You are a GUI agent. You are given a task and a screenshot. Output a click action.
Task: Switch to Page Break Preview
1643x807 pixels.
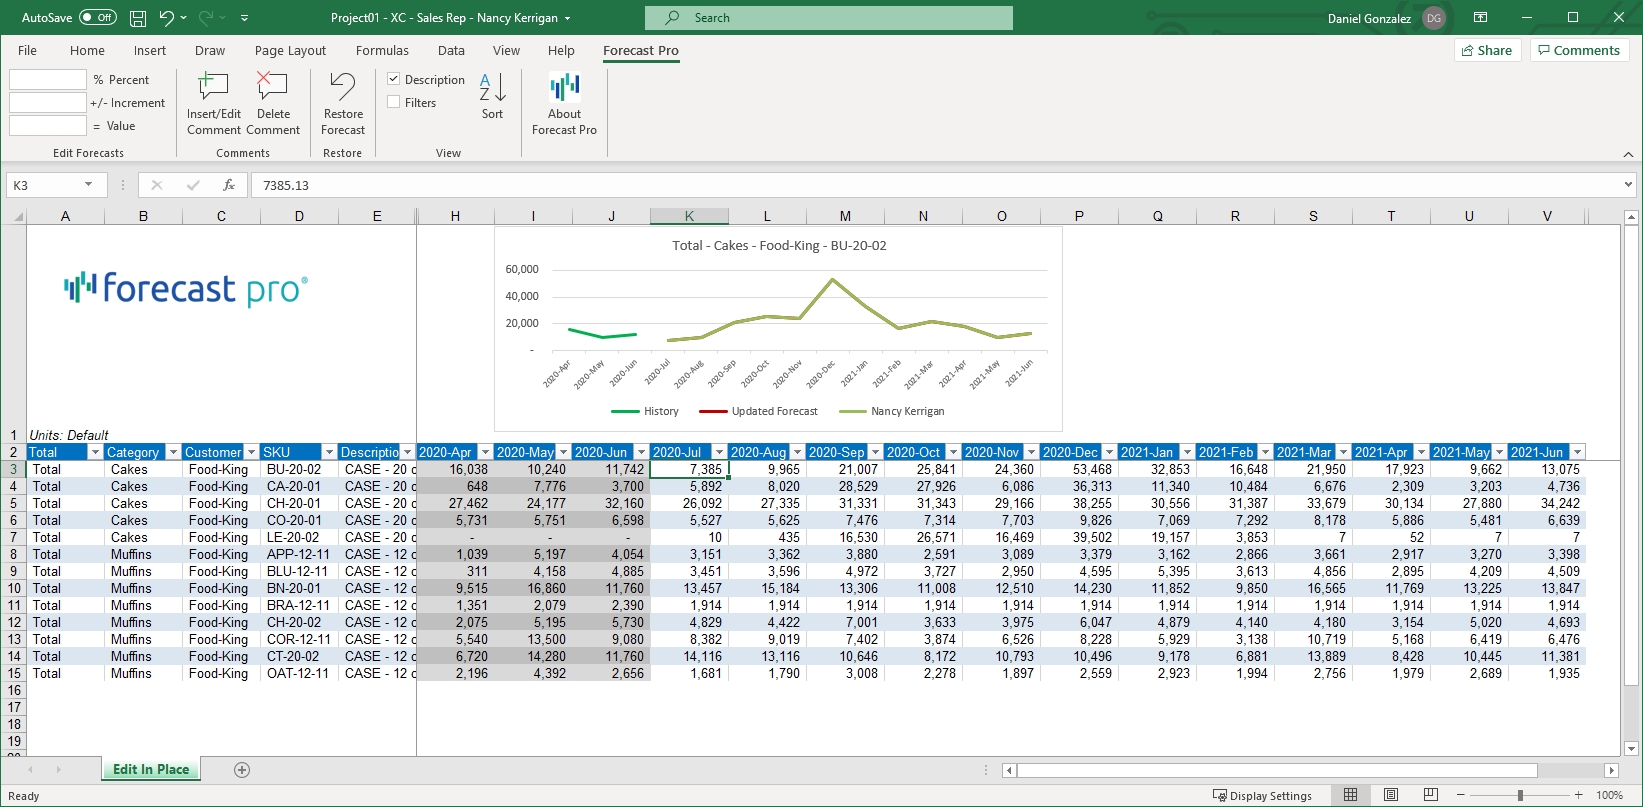pyautogui.click(x=1431, y=795)
